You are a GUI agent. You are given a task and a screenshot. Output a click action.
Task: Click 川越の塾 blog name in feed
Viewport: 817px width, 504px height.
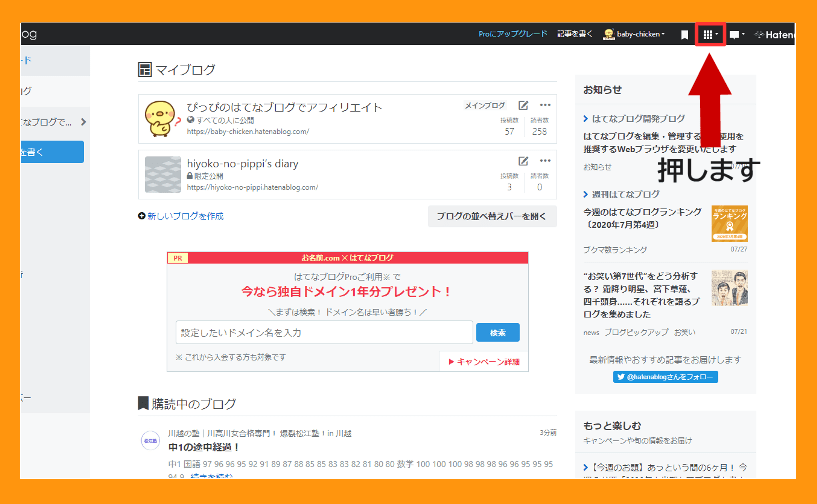259,433
